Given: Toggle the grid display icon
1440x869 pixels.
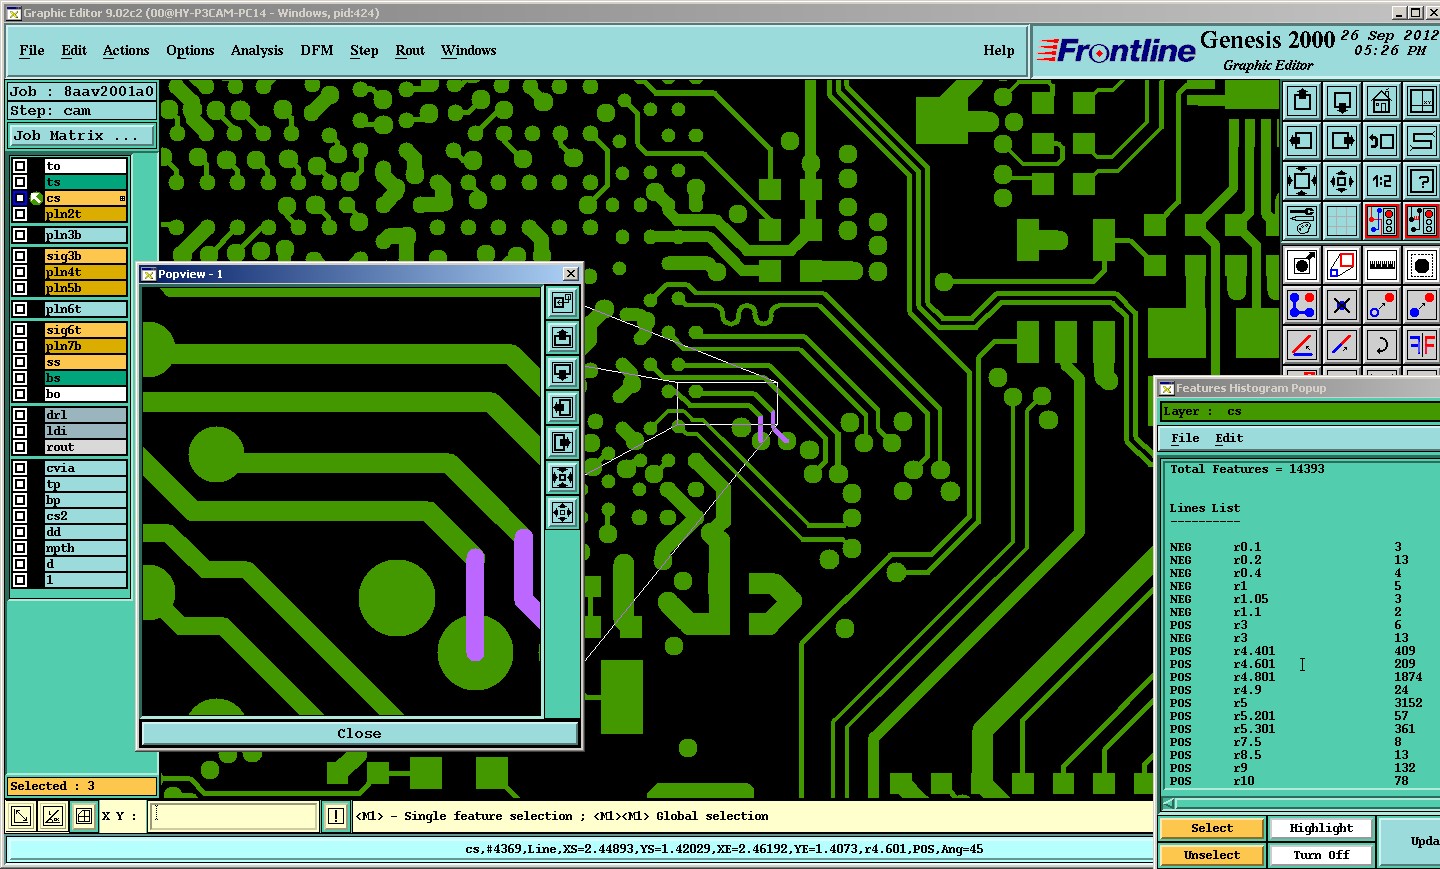Looking at the screenshot, I should pyautogui.click(x=1342, y=221).
